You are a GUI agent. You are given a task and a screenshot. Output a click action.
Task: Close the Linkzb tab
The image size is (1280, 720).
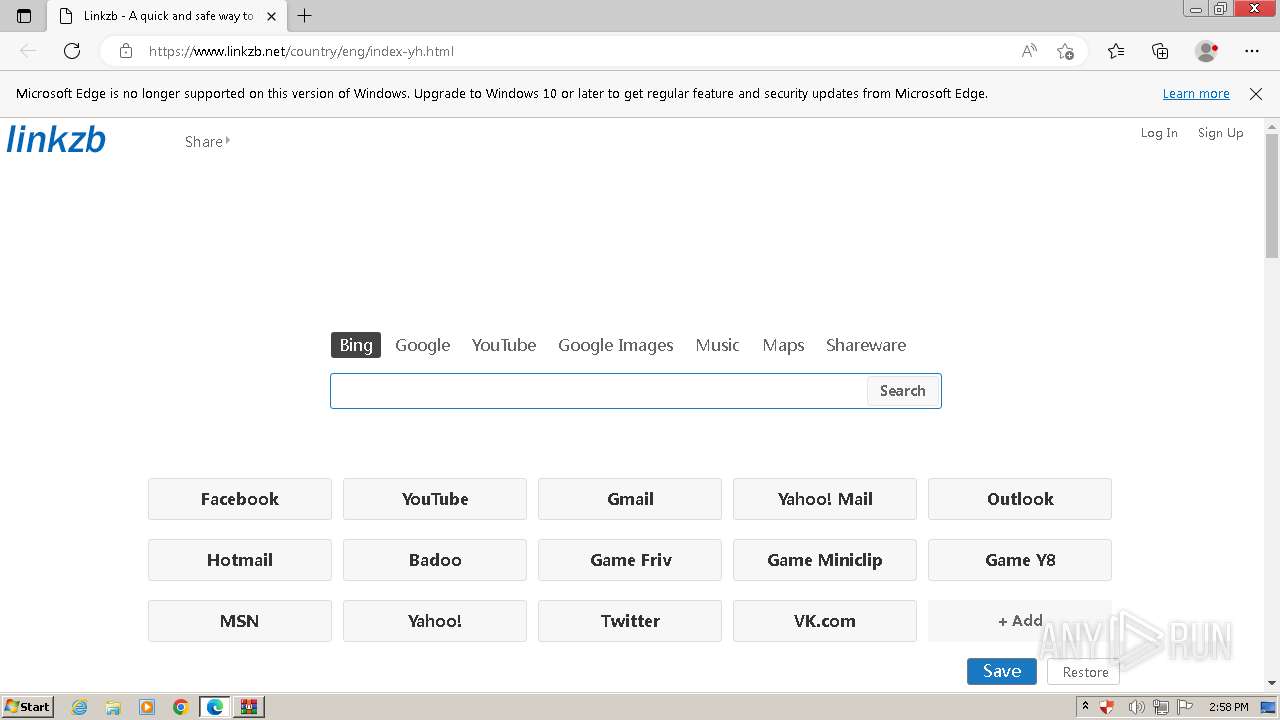tap(271, 16)
